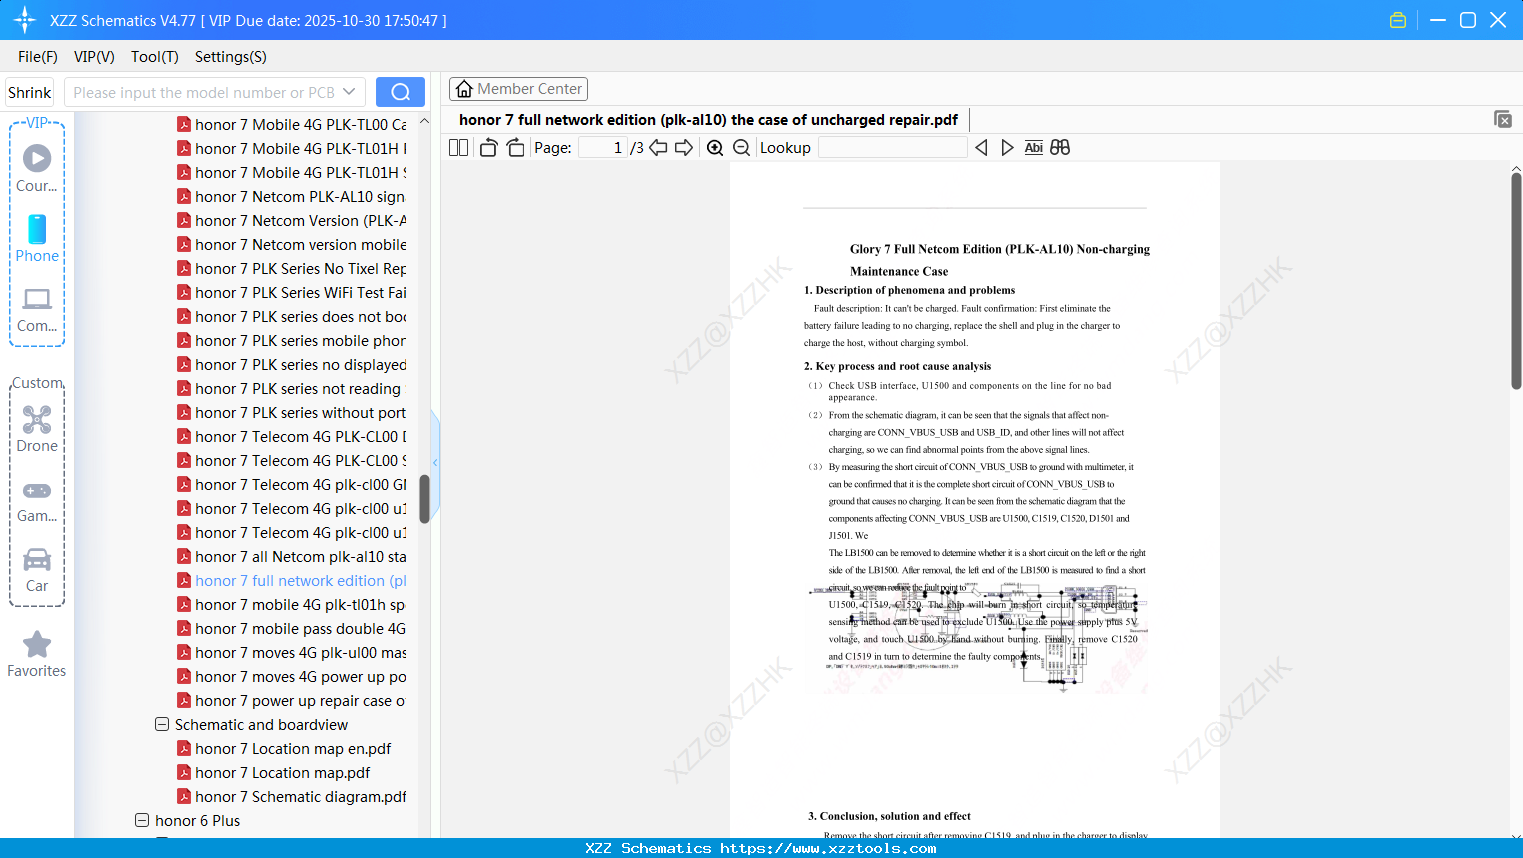The height and width of the screenshot is (858, 1523).
Task: Open honor 7 moves 4G power up file
Action: pyautogui.click(x=301, y=676)
